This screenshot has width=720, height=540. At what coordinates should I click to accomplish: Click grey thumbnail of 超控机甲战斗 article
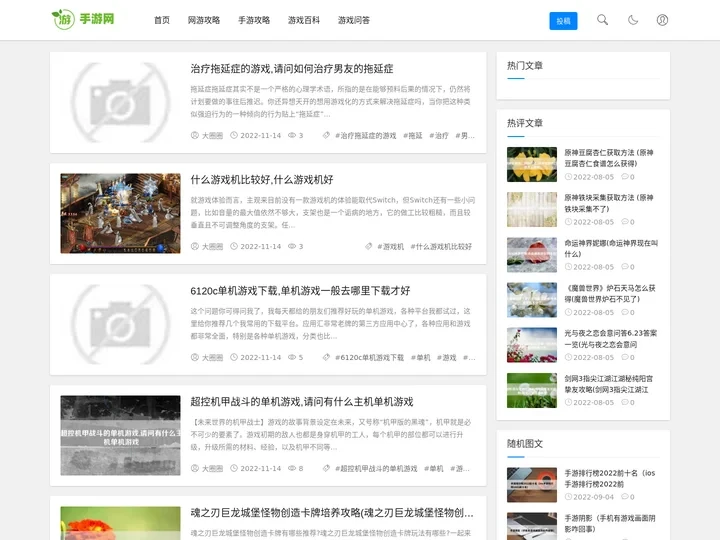coord(120,435)
